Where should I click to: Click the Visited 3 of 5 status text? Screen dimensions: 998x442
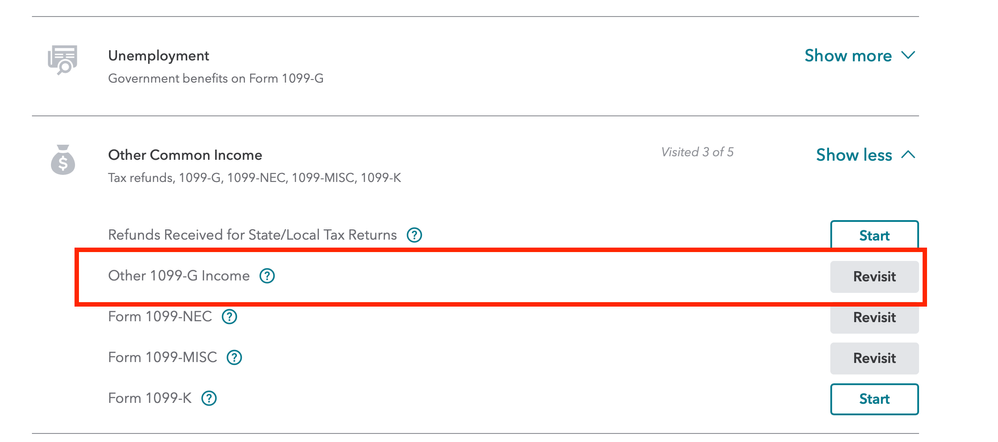pyautogui.click(x=697, y=152)
